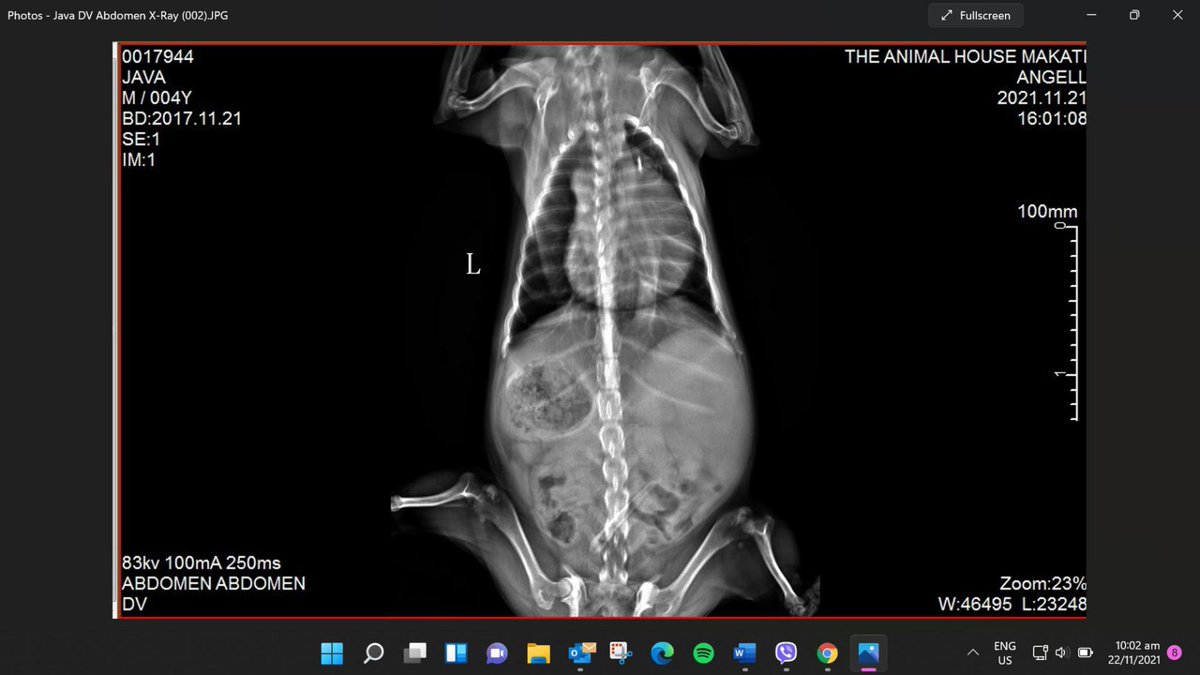Image resolution: width=1200 pixels, height=675 pixels.
Task: Open Google Chrome from the taskbar
Action: click(x=827, y=653)
